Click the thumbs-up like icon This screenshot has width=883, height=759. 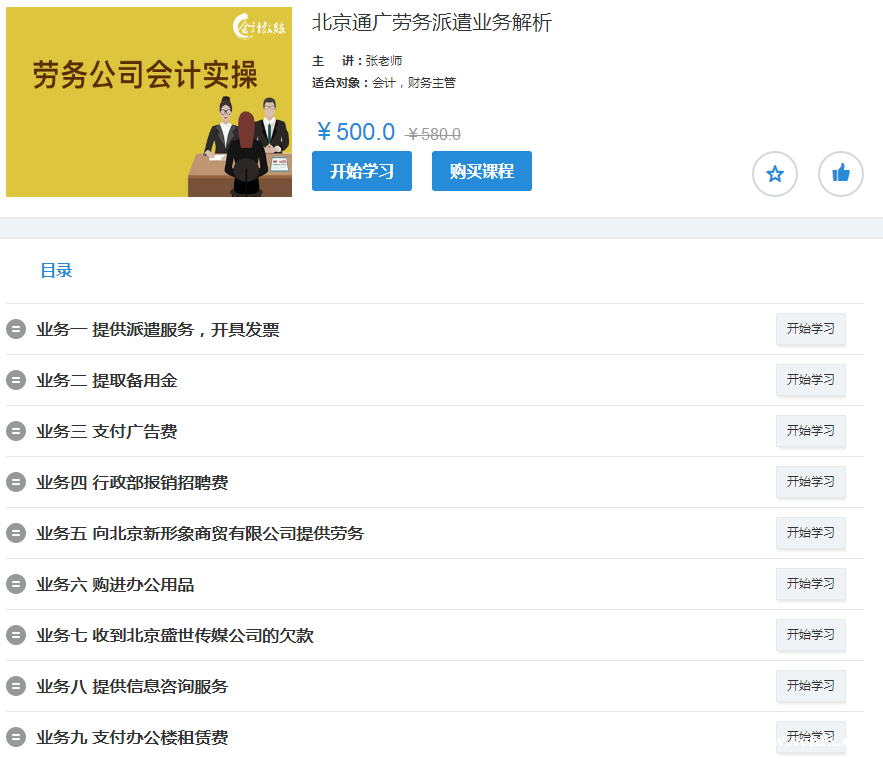840,174
